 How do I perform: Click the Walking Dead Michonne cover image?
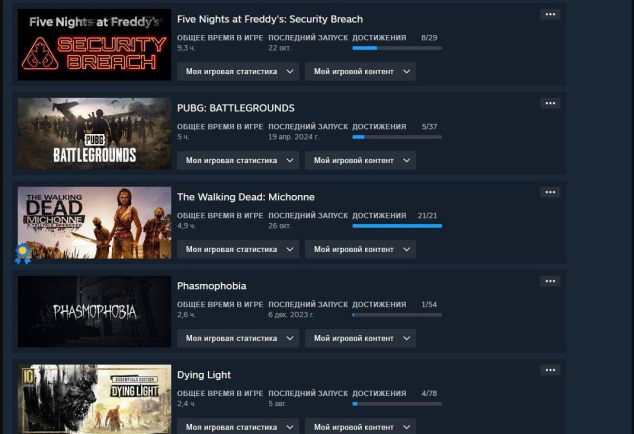point(94,222)
